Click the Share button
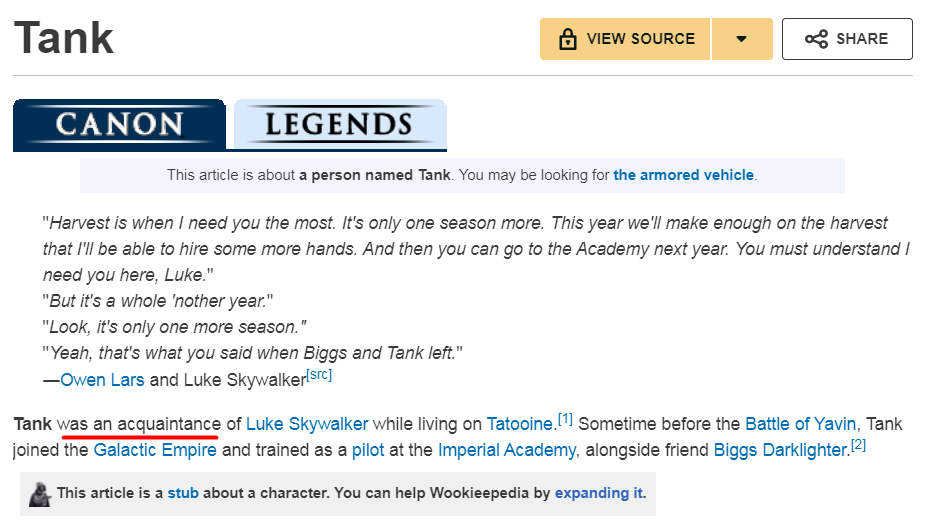 847,39
